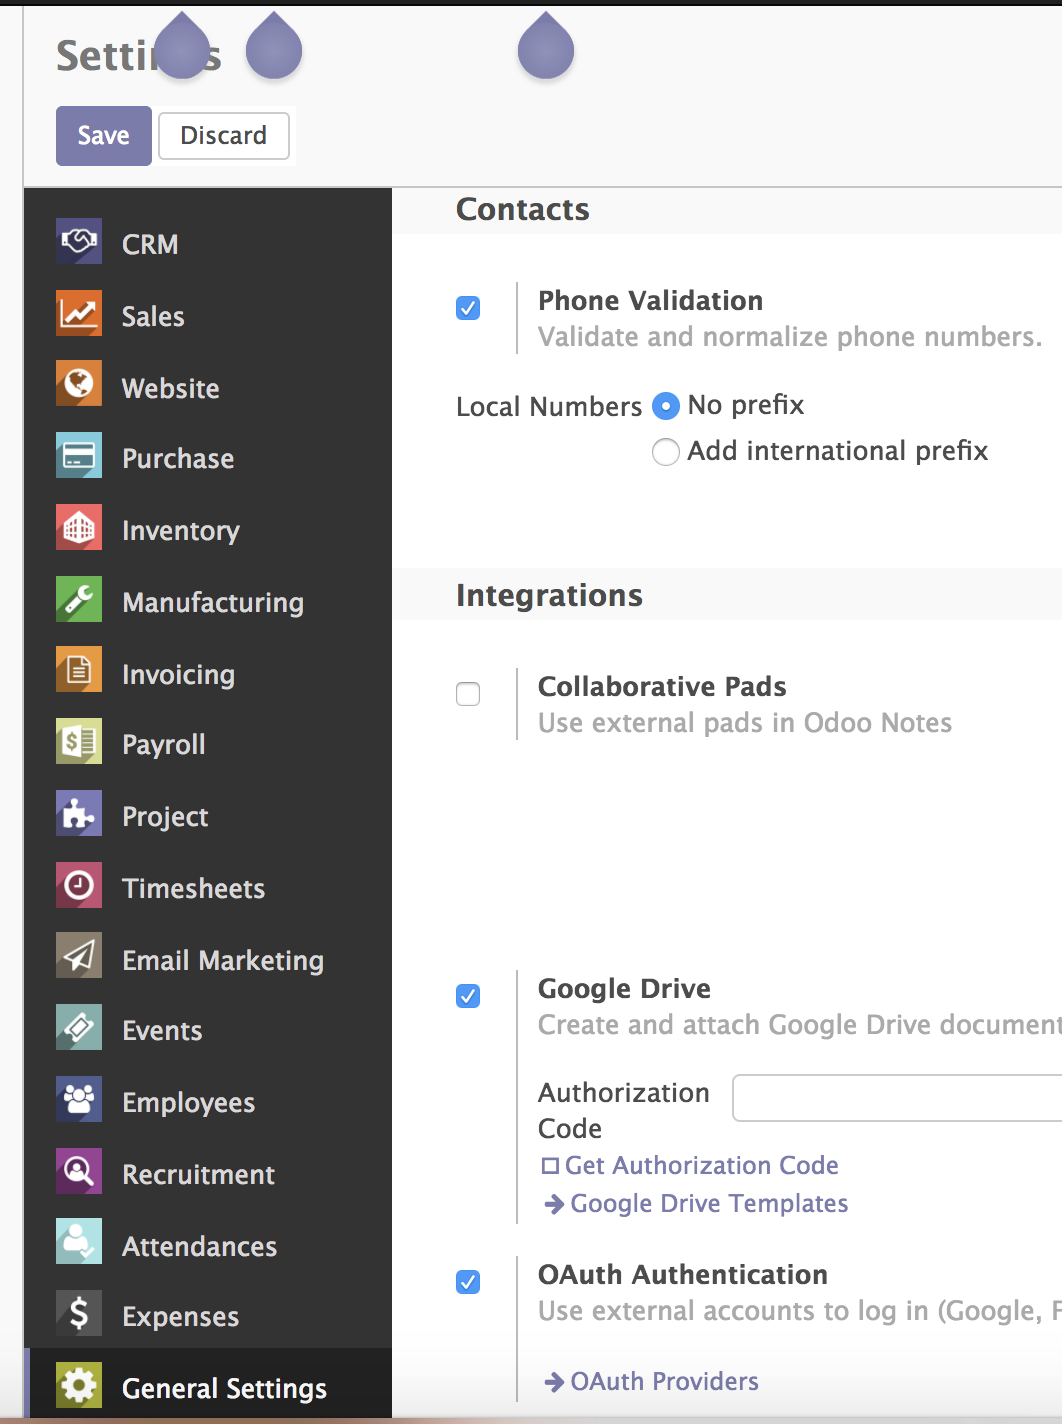Click the Purchase credit card icon
This screenshot has height=1424, width=1062.
79,455
